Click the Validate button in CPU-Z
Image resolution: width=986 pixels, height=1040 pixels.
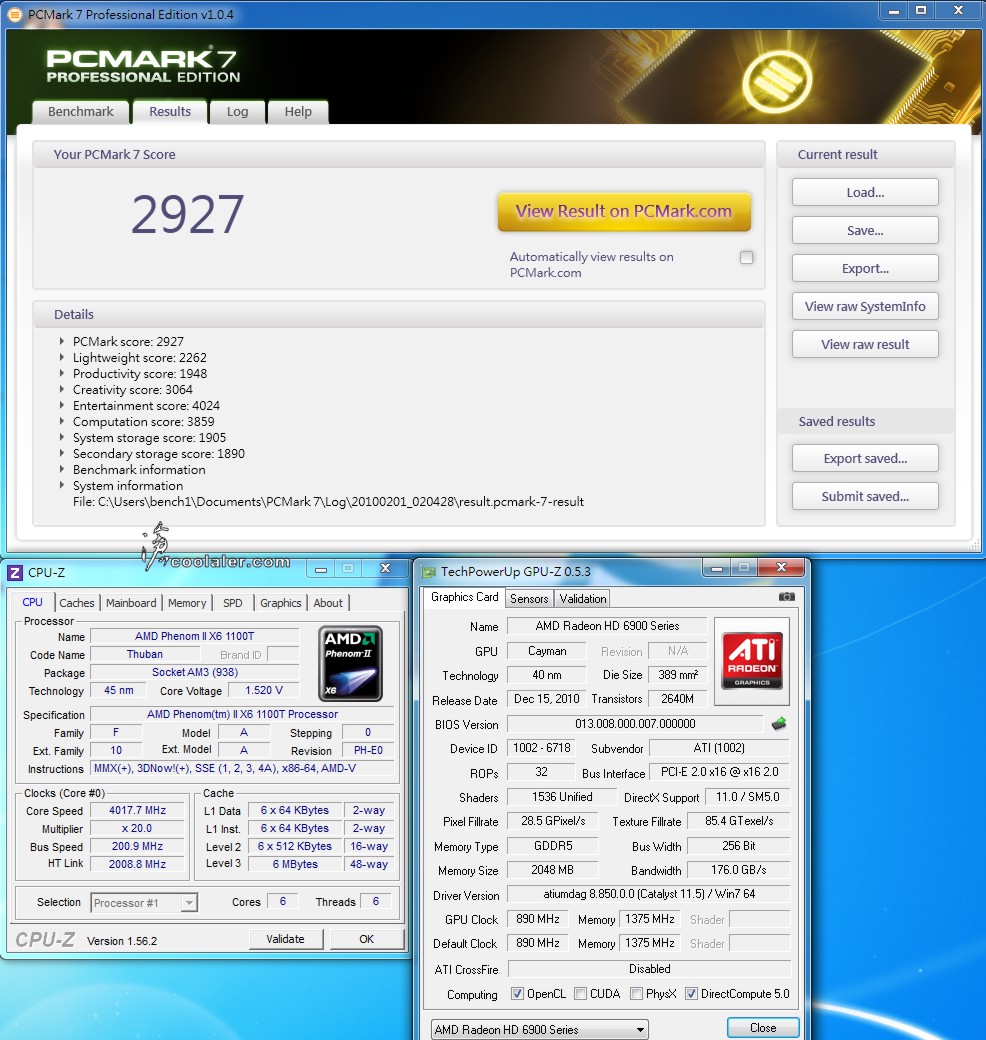coord(286,939)
